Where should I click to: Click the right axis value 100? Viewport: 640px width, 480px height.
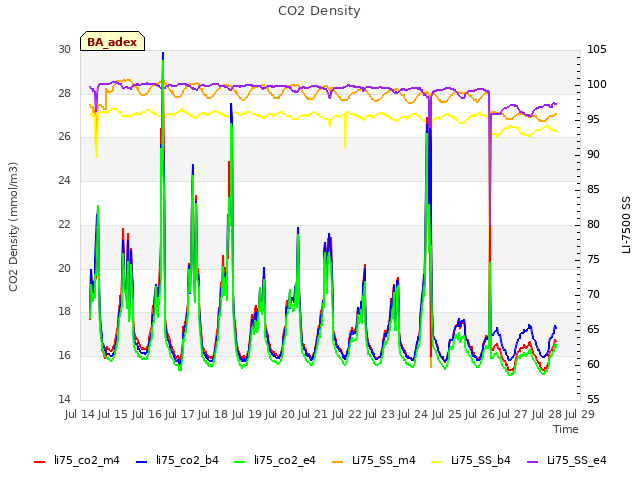[x=597, y=84]
